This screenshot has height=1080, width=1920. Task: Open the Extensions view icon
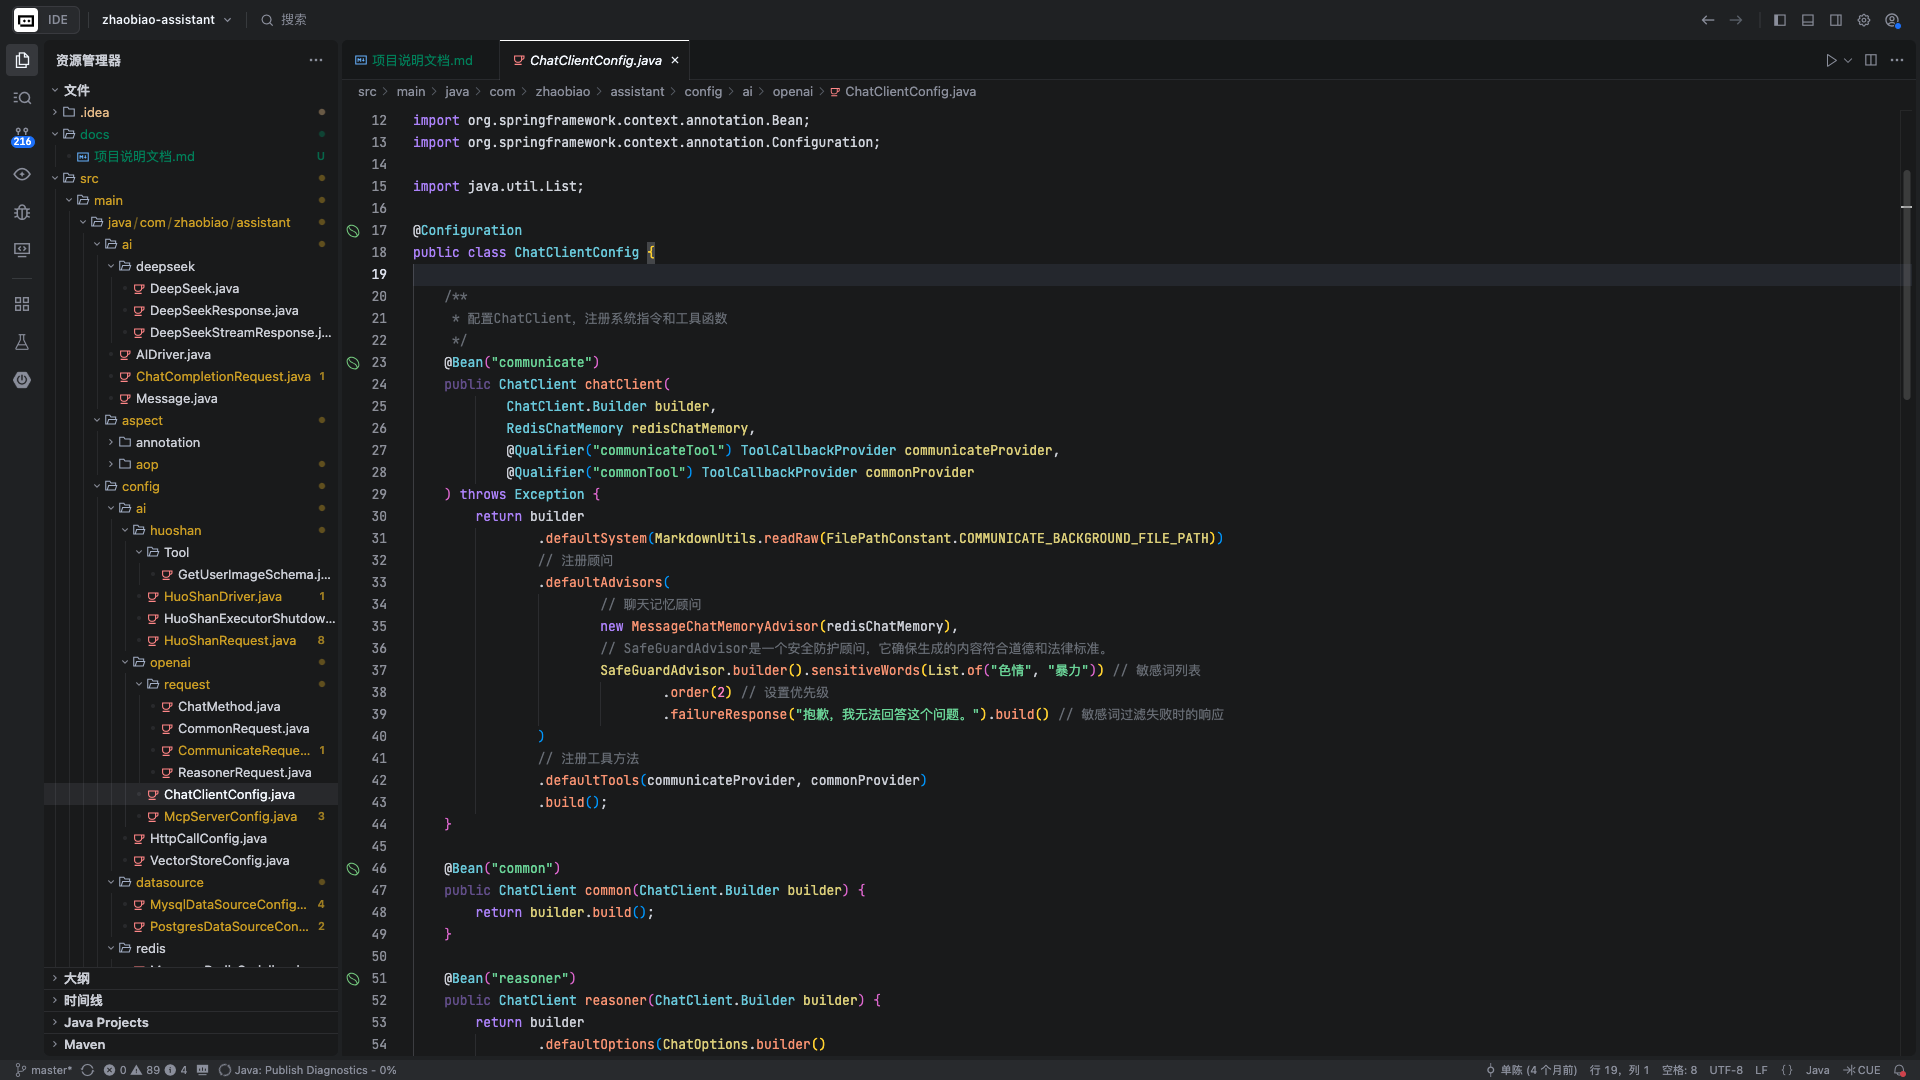pyautogui.click(x=22, y=304)
